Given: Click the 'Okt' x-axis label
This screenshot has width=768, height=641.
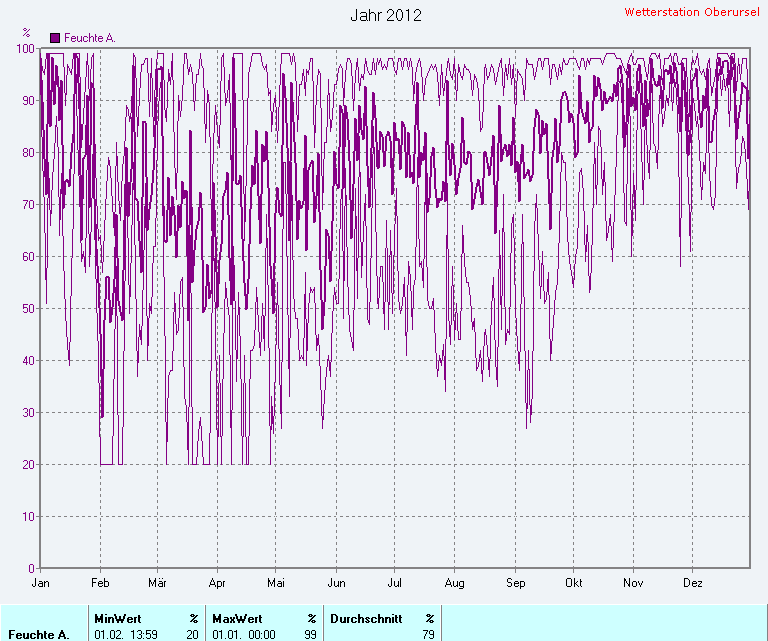Looking at the screenshot, I should pos(574,583).
